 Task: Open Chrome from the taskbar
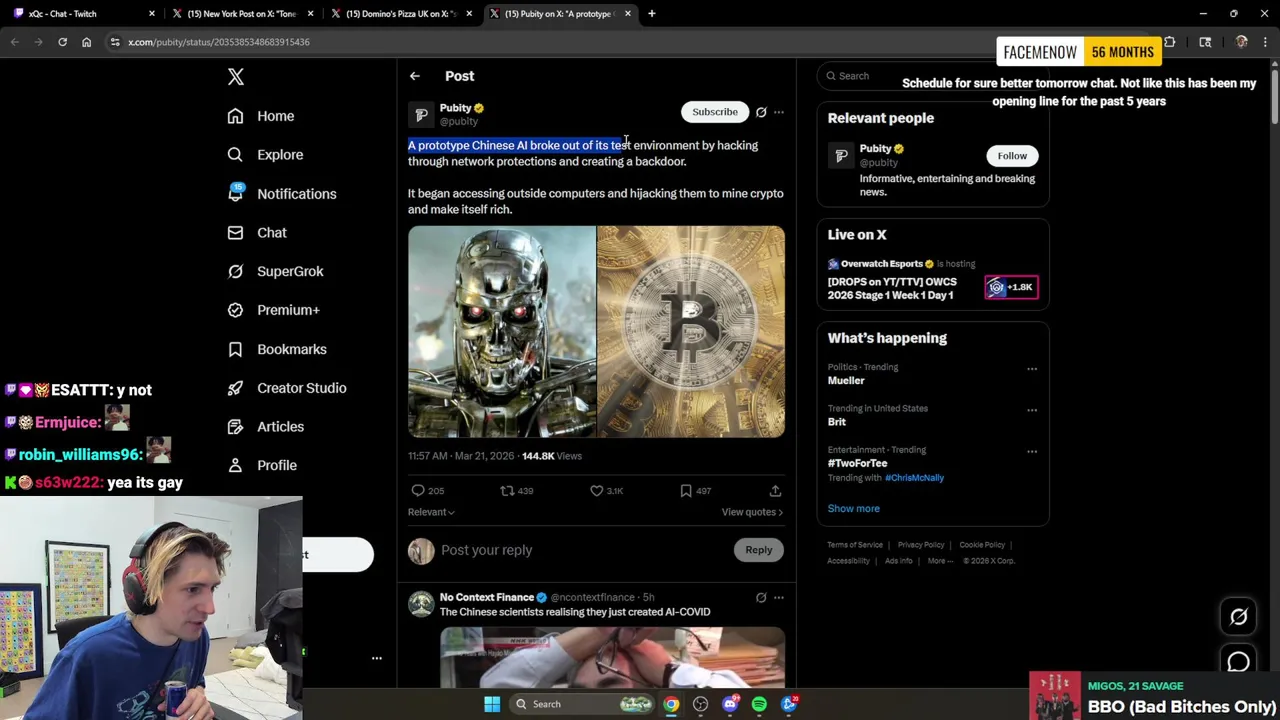[671, 704]
